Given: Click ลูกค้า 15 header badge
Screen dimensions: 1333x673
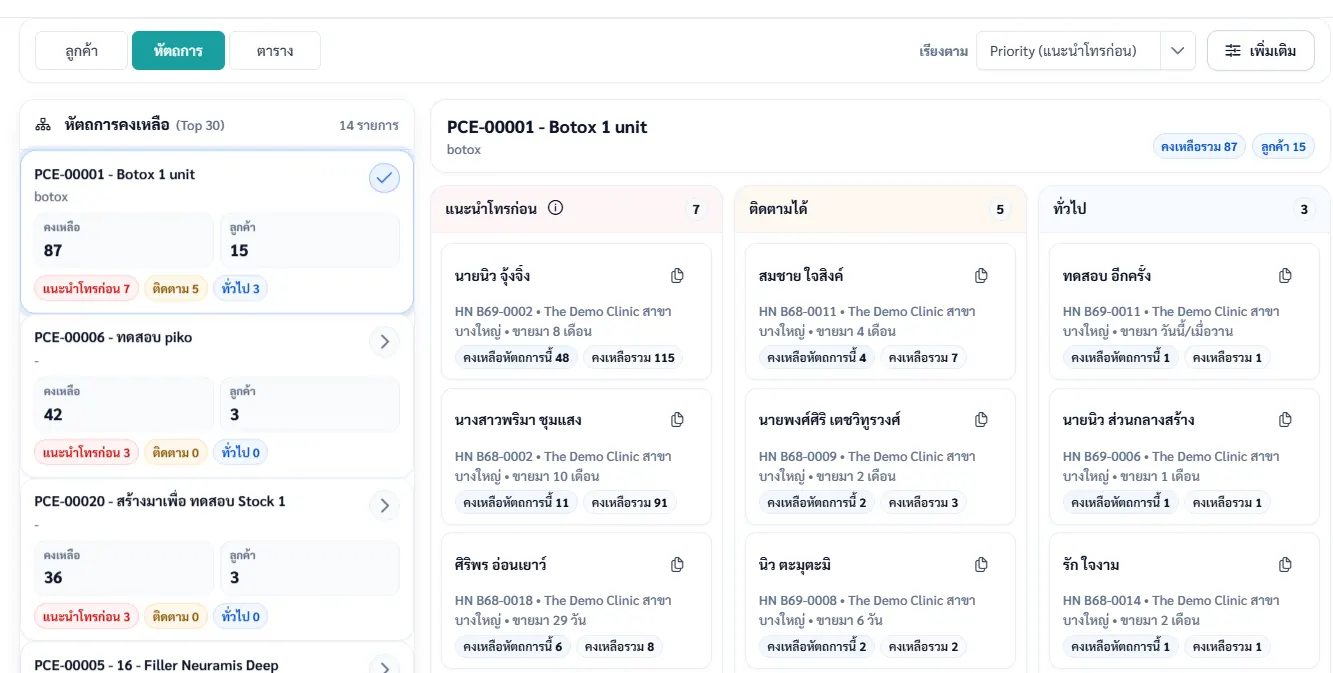Looking at the screenshot, I should (x=1283, y=147).
